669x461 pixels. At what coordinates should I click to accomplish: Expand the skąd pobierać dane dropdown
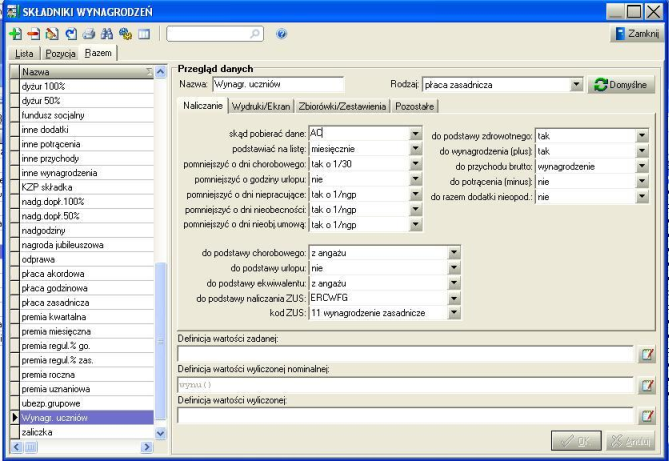[415, 134]
